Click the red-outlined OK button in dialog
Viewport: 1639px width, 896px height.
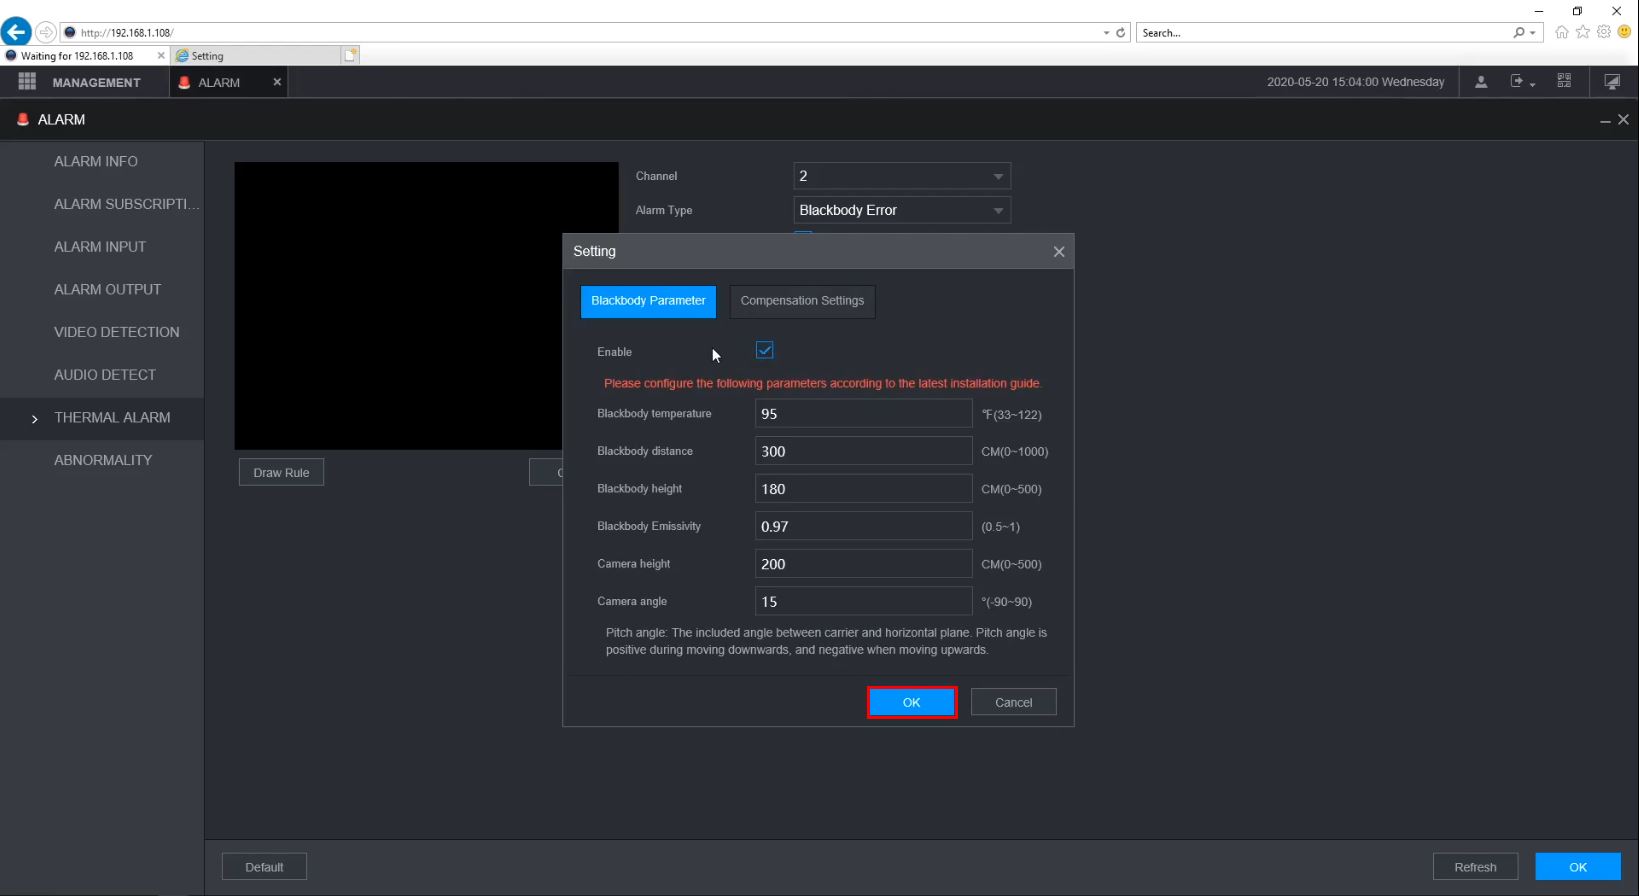click(x=912, y=702)
